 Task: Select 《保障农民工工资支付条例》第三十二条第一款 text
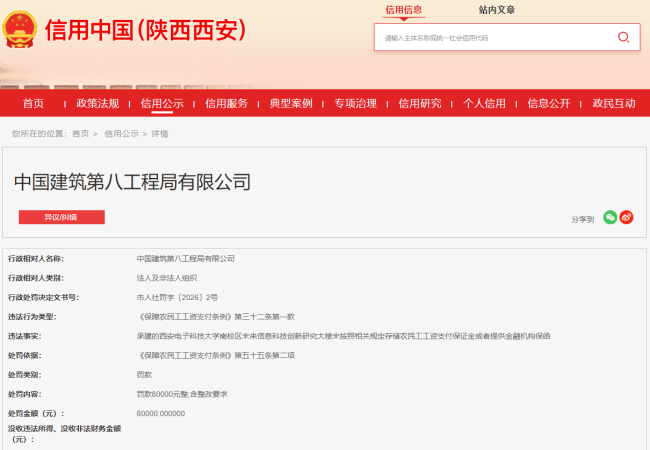point(216,317)
